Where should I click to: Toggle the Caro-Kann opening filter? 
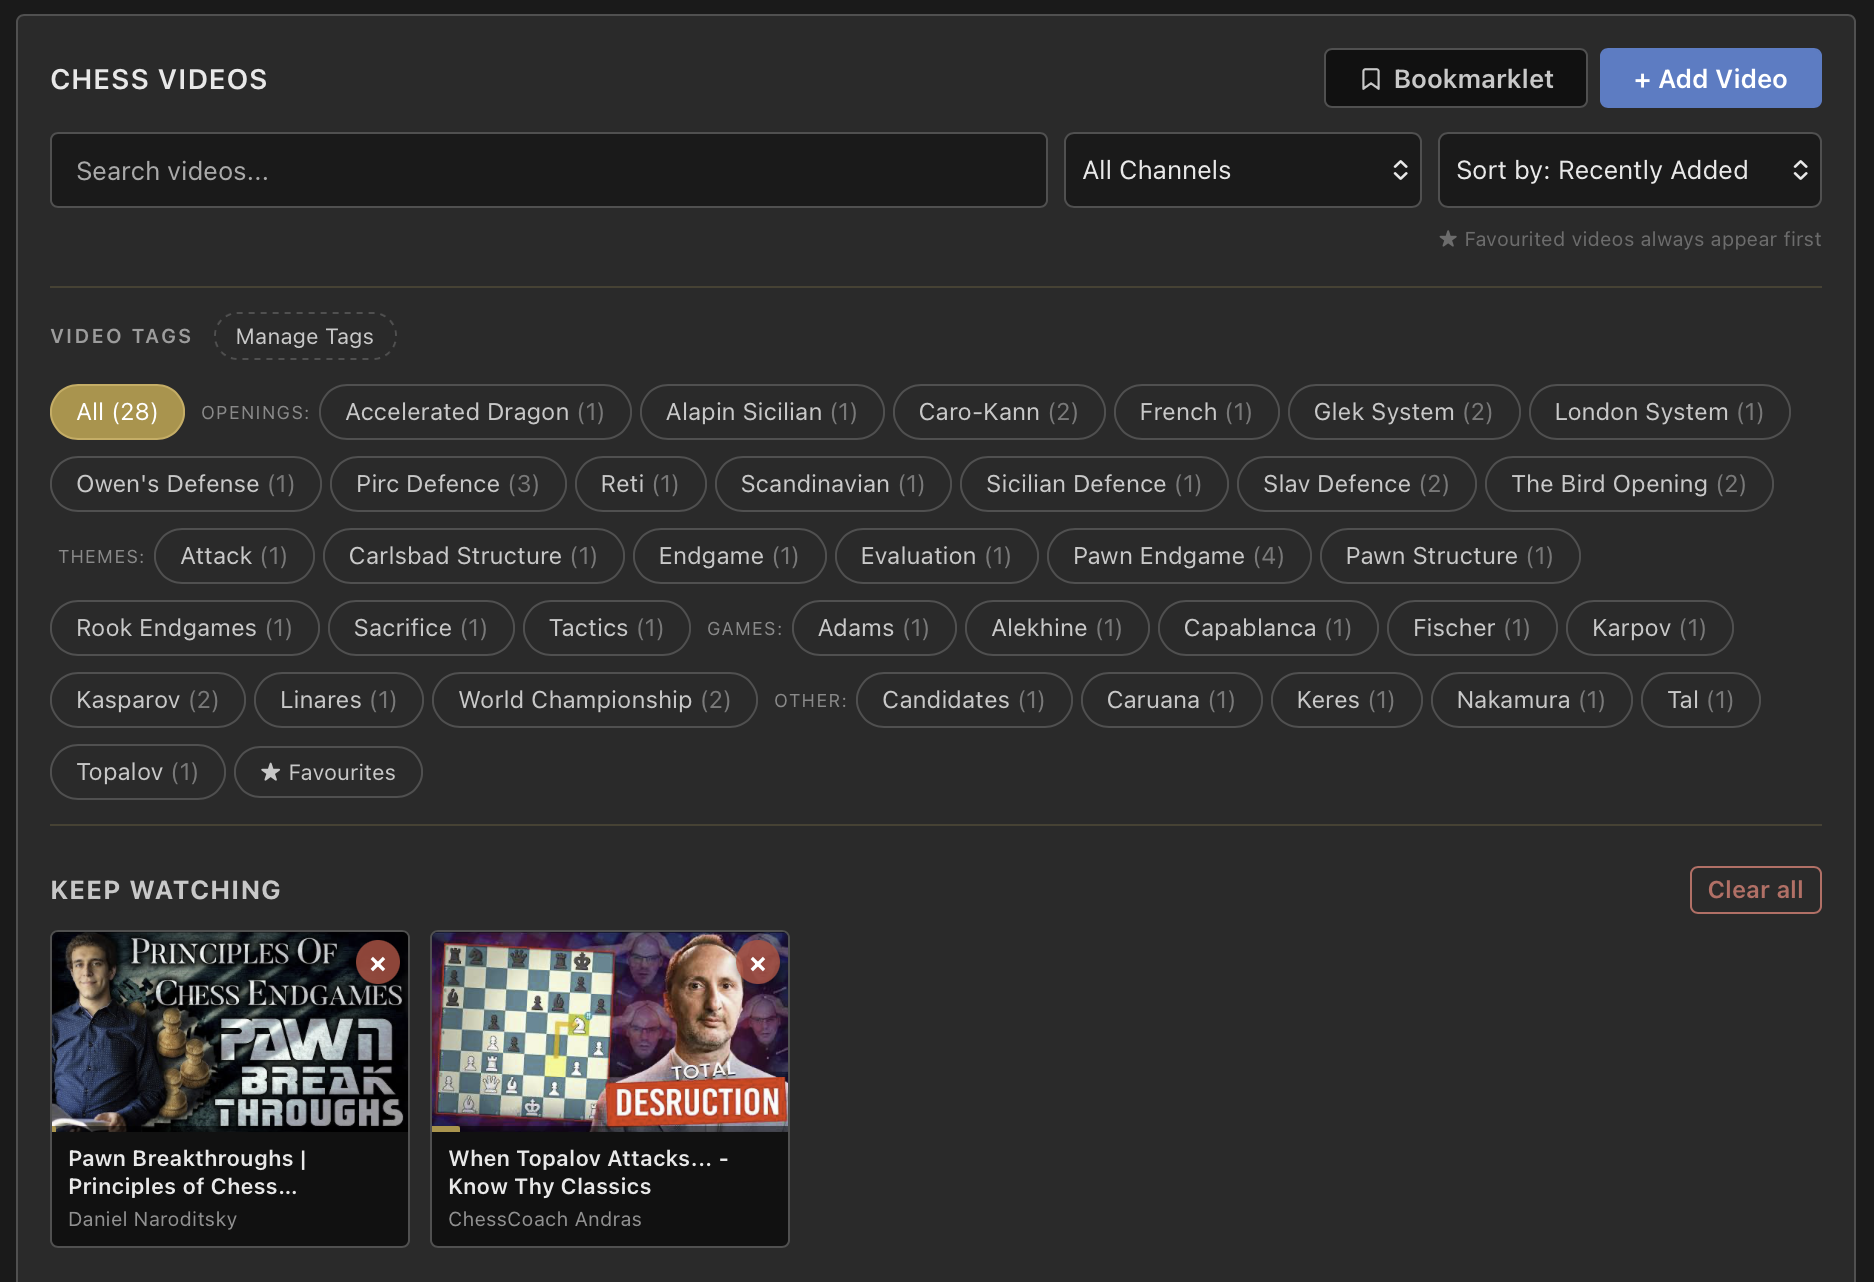pos(998,411)
